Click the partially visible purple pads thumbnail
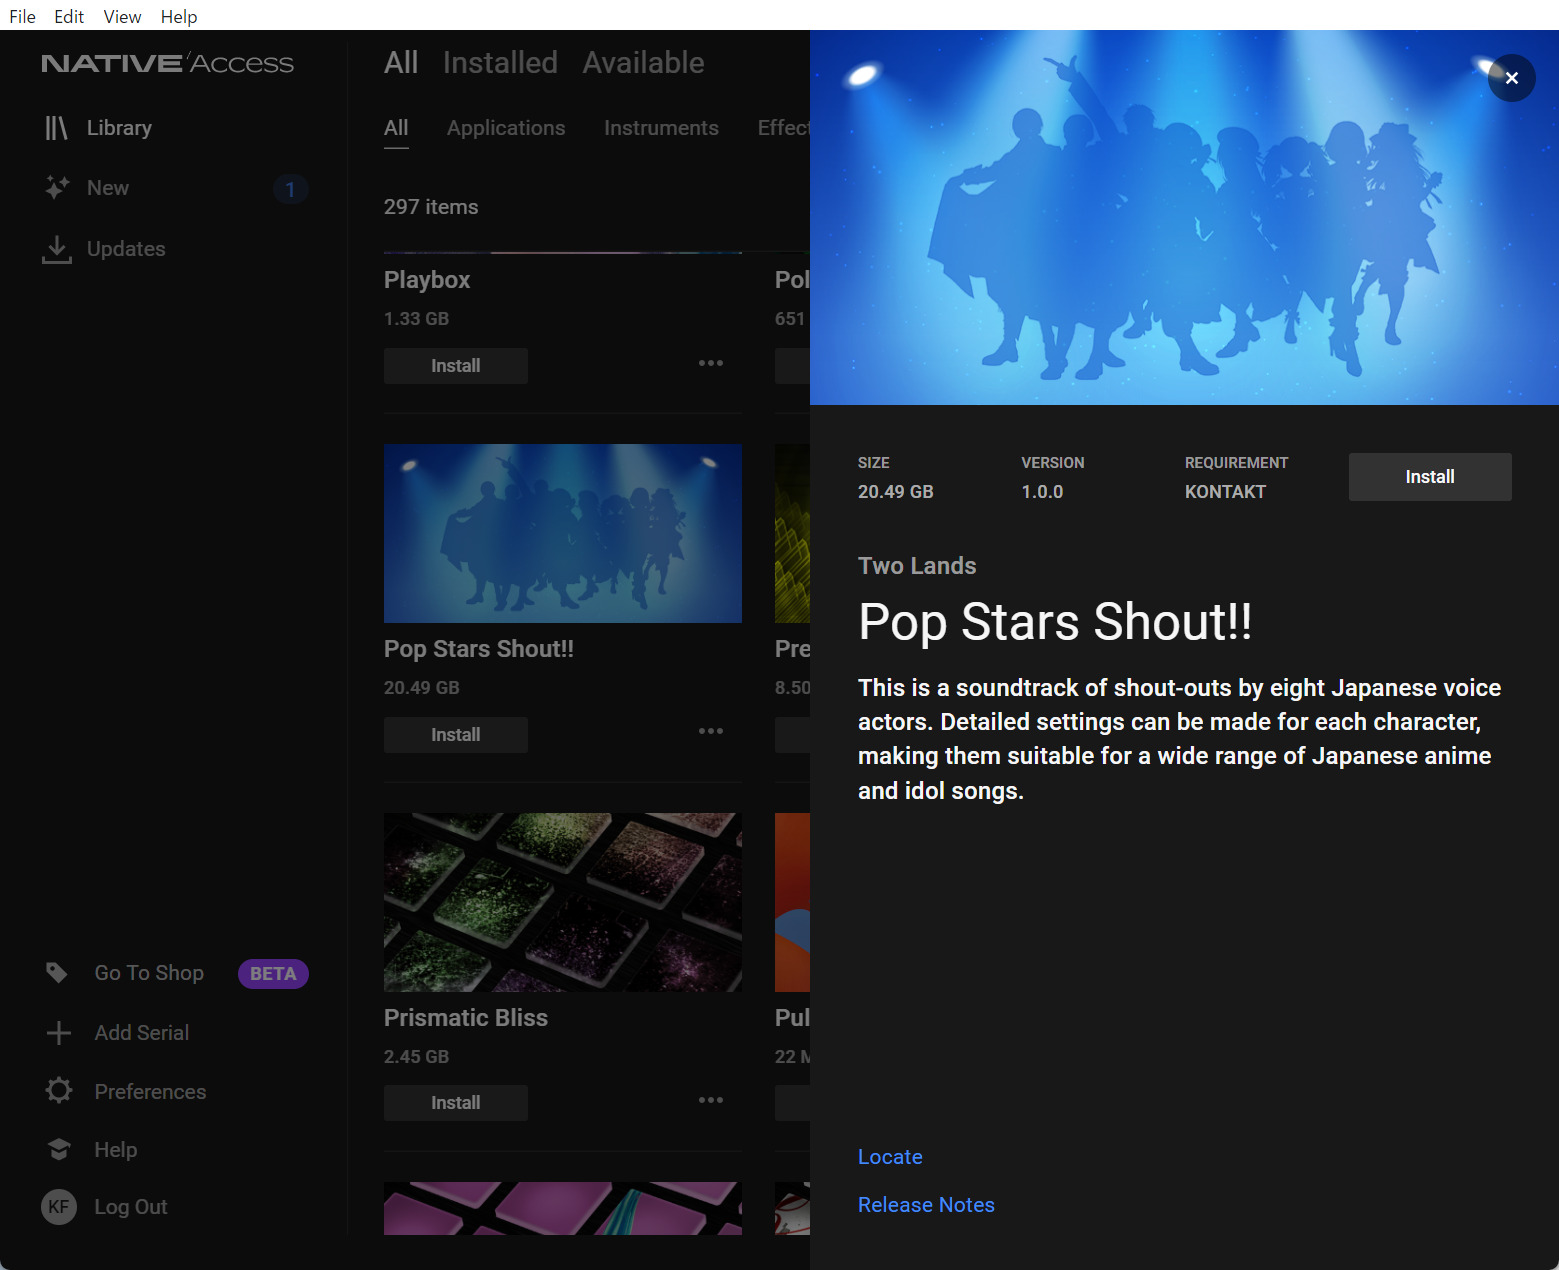 563,1208
